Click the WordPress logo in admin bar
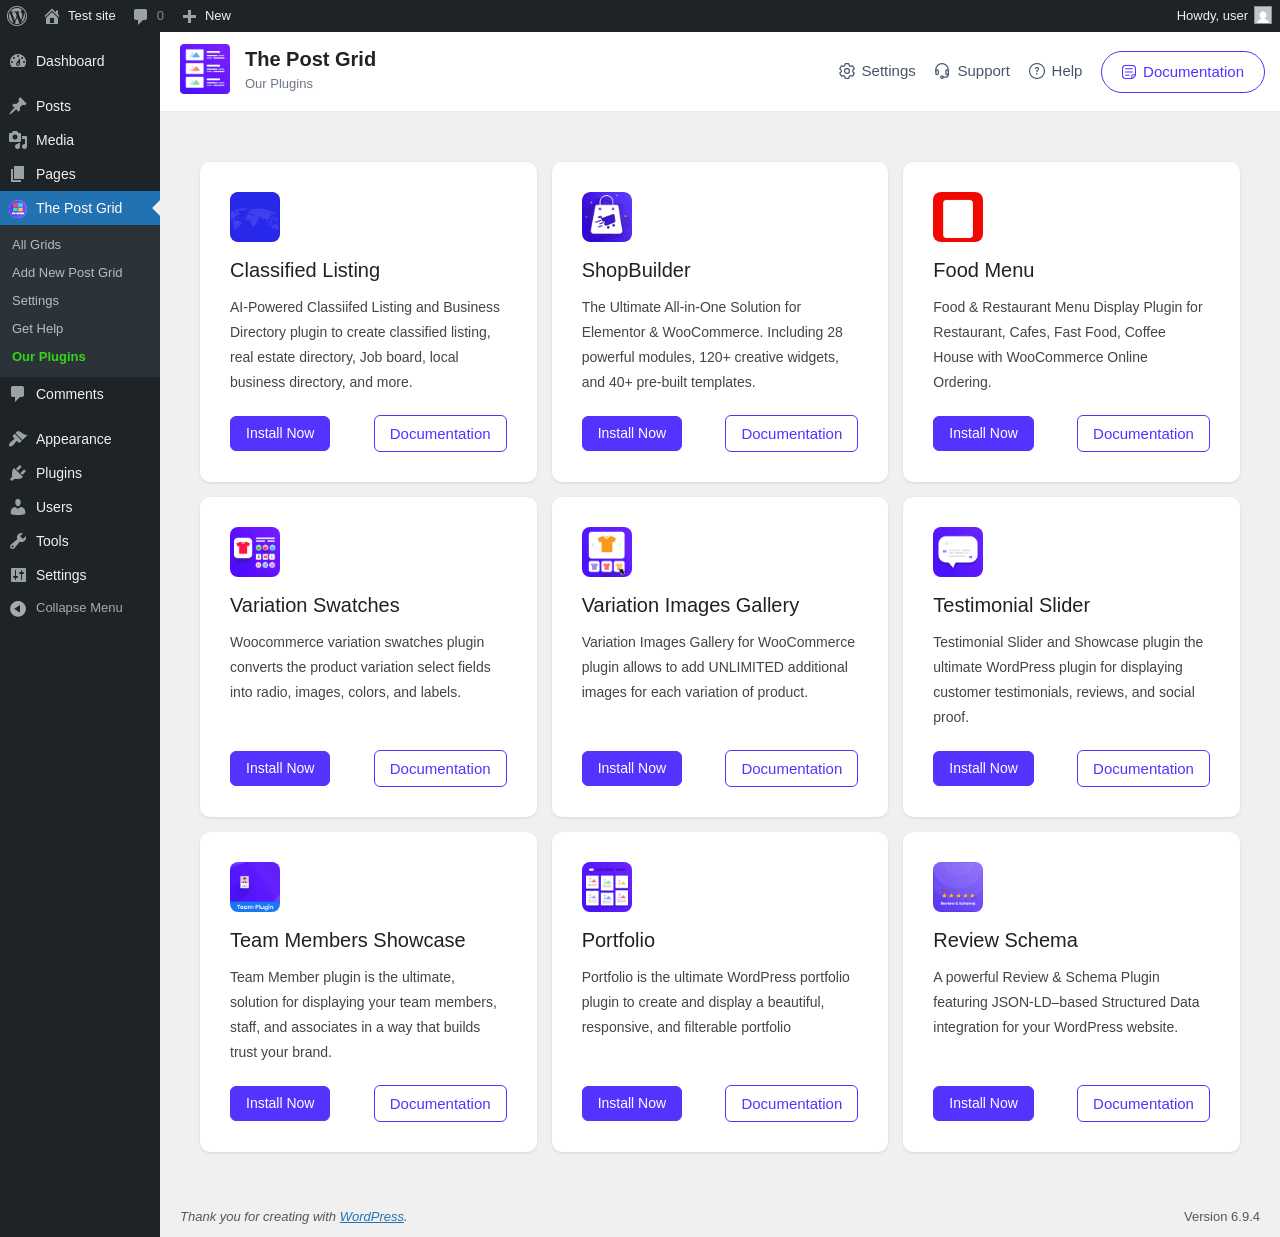 pyautogui.click(x=17, y=16)
